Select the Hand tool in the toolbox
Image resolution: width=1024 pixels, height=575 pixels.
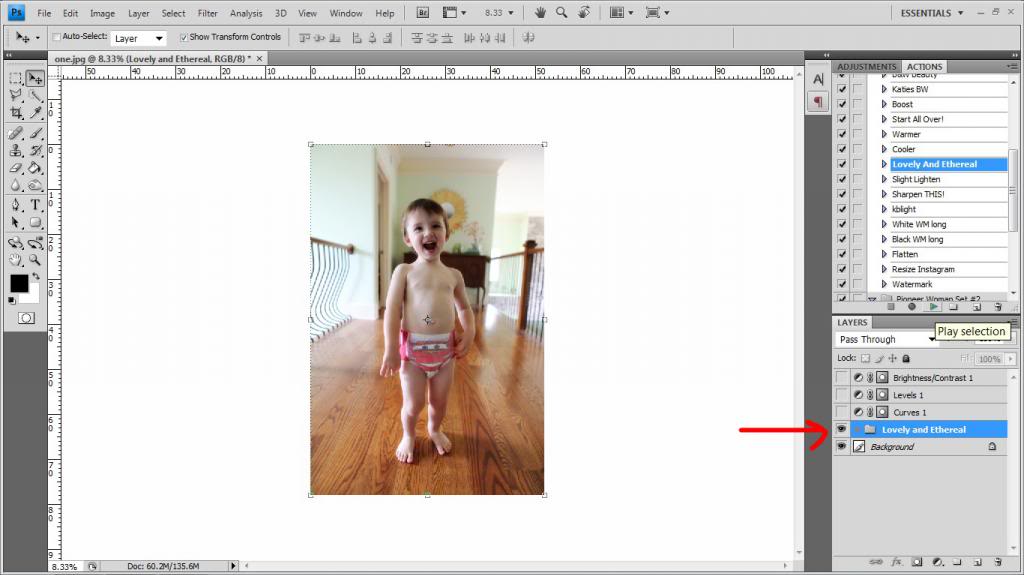(x=16, y=260)
